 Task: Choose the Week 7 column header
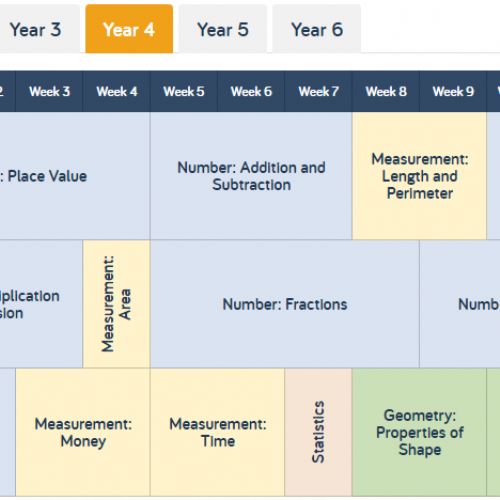[x=318, y=91]
